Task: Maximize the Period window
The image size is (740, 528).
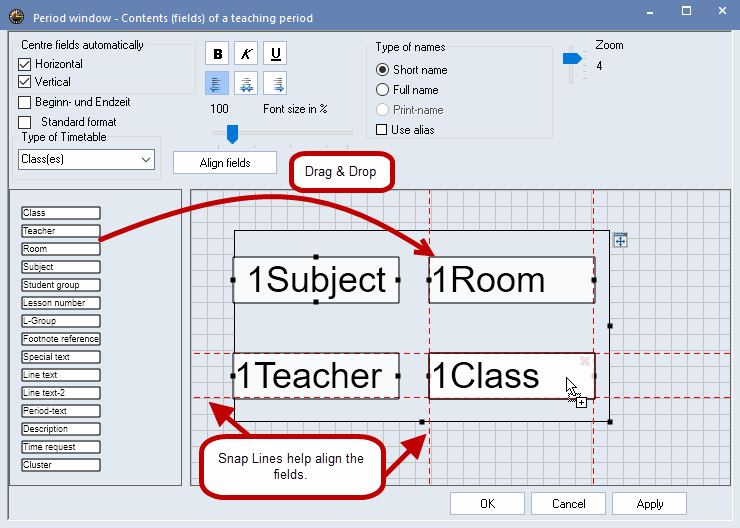Action: [x=686, y=11]
